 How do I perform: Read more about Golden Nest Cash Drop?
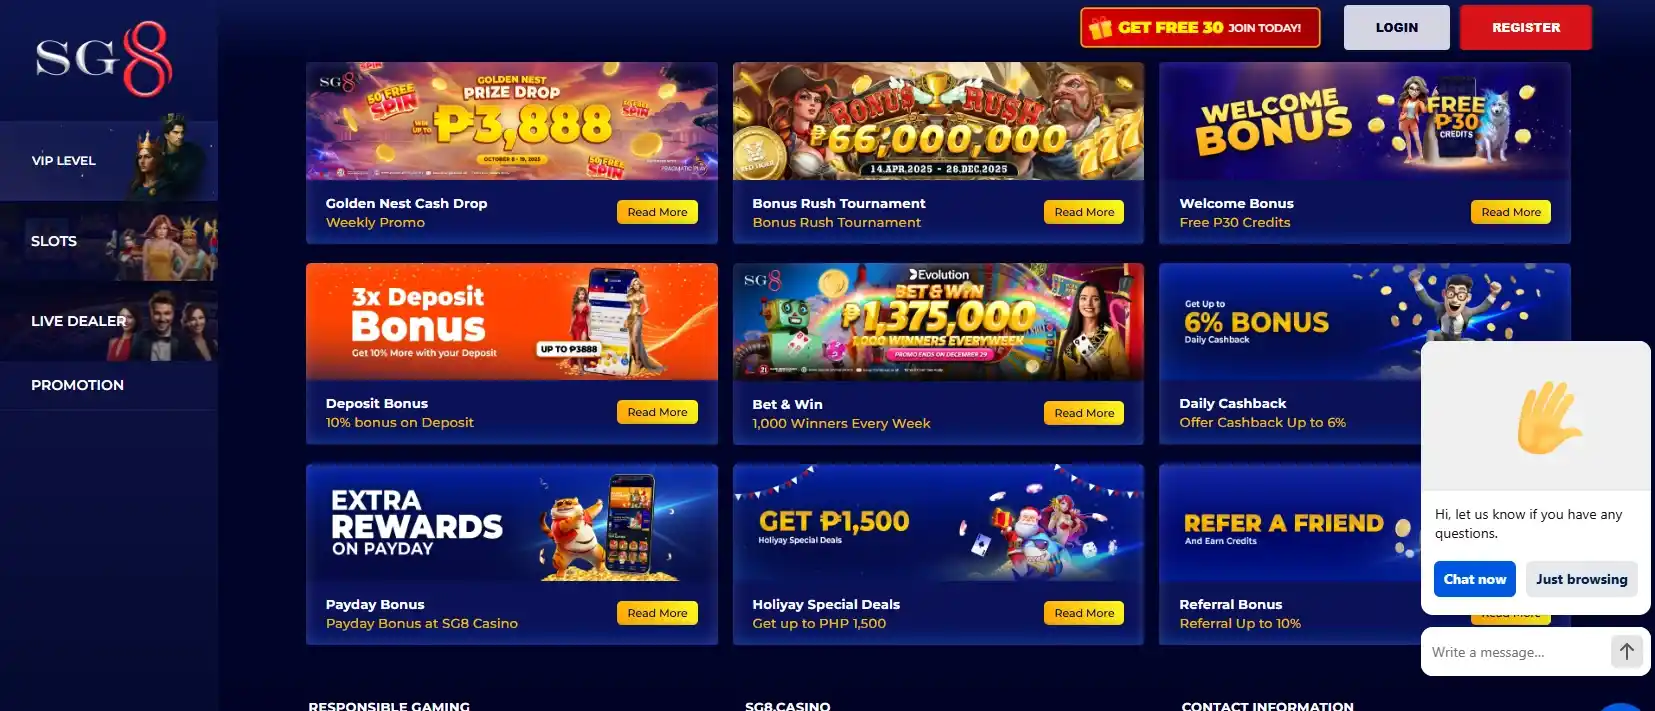click(x=657, y=212)
